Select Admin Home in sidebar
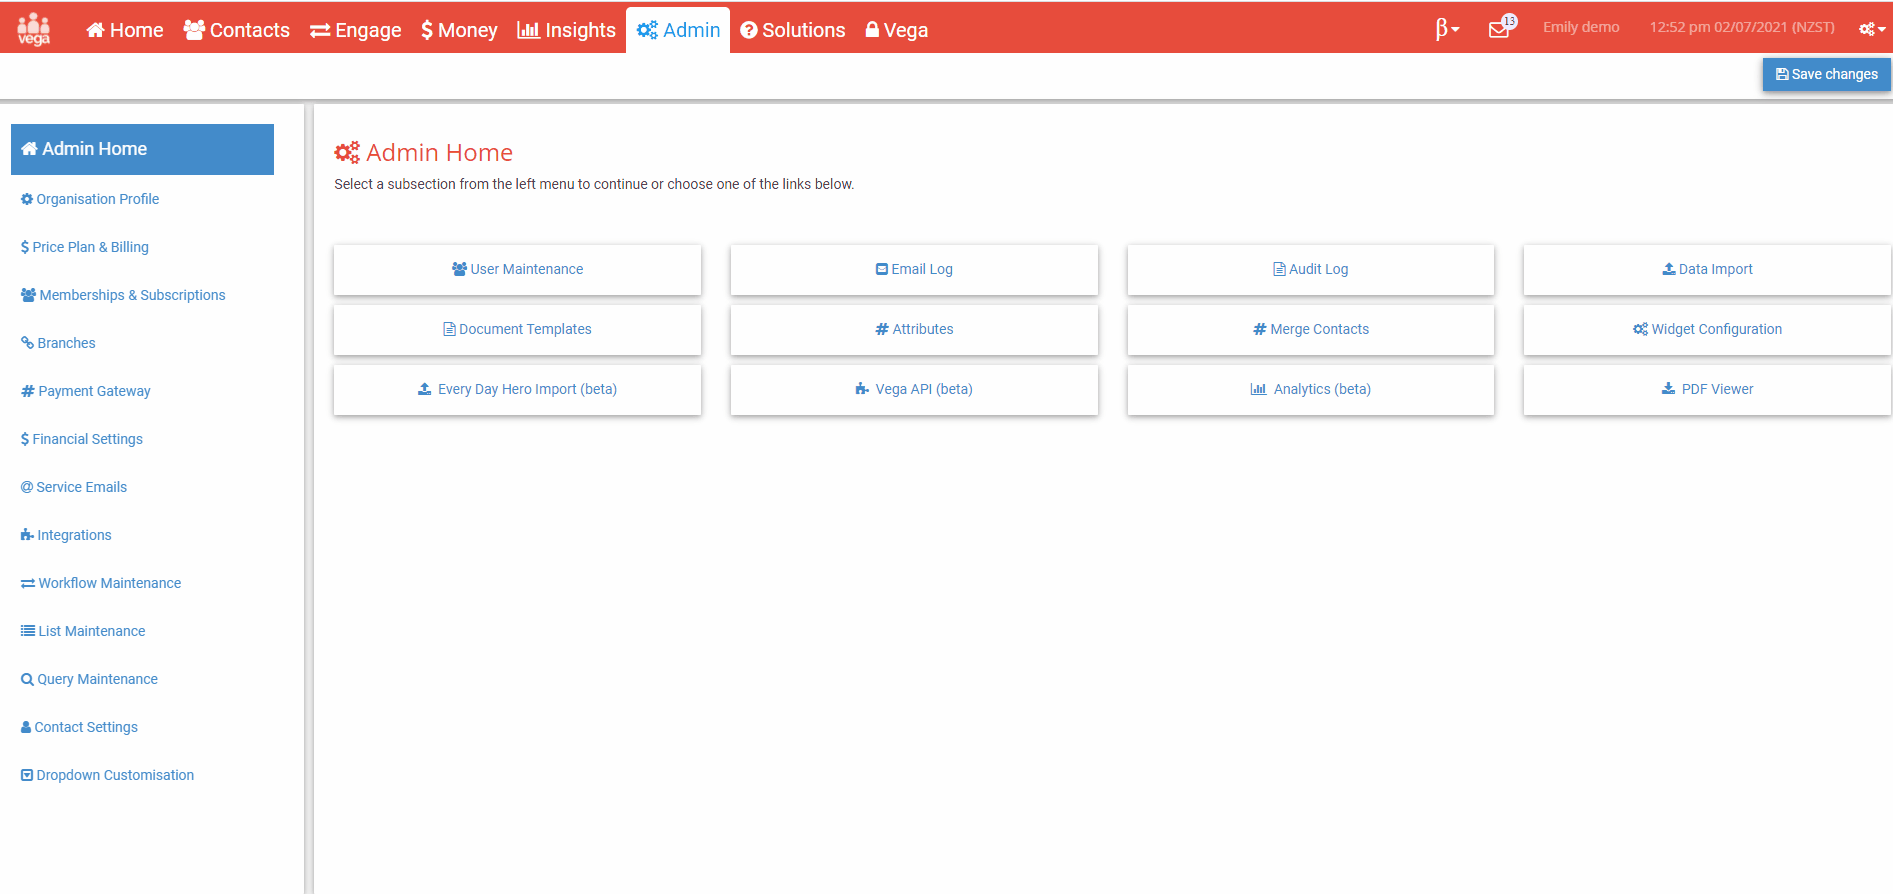Image resolution: width=1893 pixels, height=894 pixels. pos(142,149)
